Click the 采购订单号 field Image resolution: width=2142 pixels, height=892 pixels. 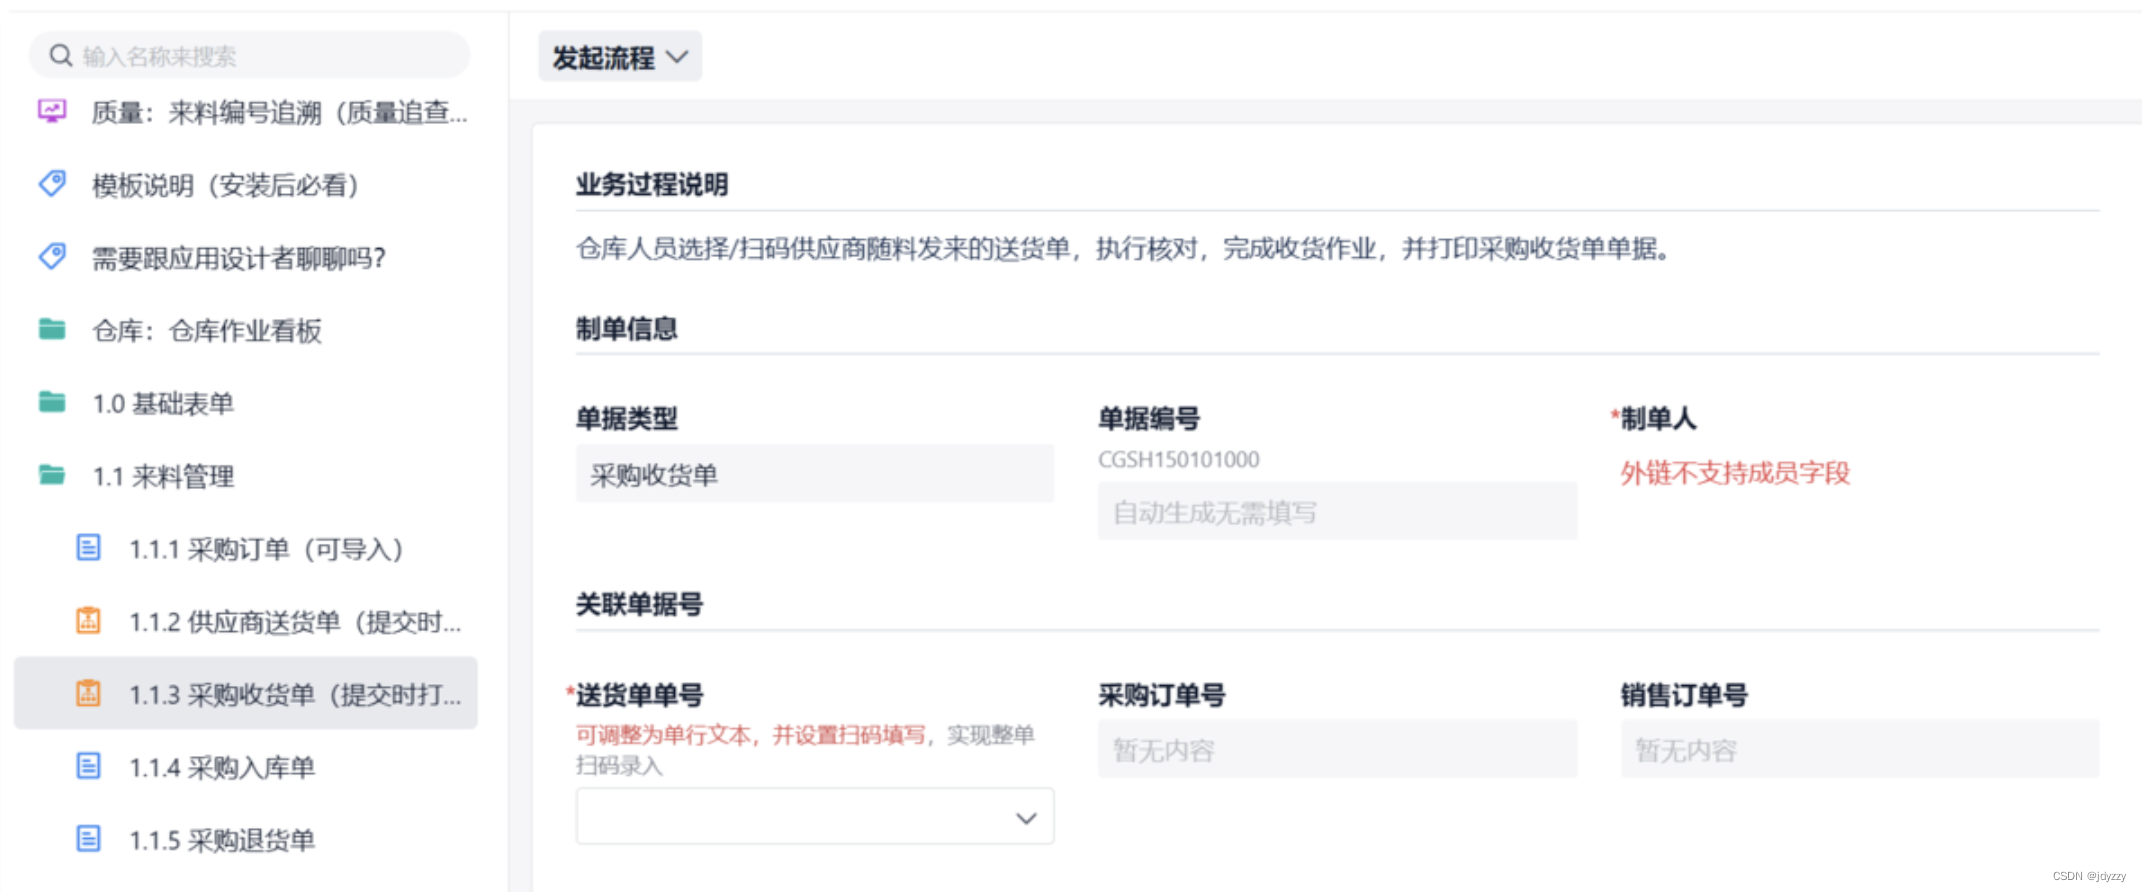(1337, 749)
